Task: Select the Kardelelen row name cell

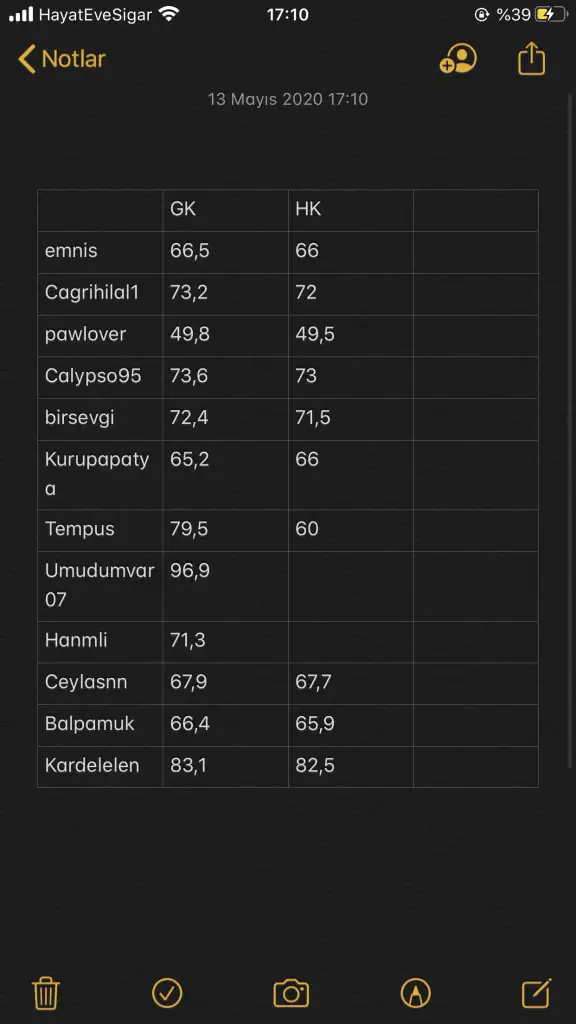Action: click(x=100, y=766)
